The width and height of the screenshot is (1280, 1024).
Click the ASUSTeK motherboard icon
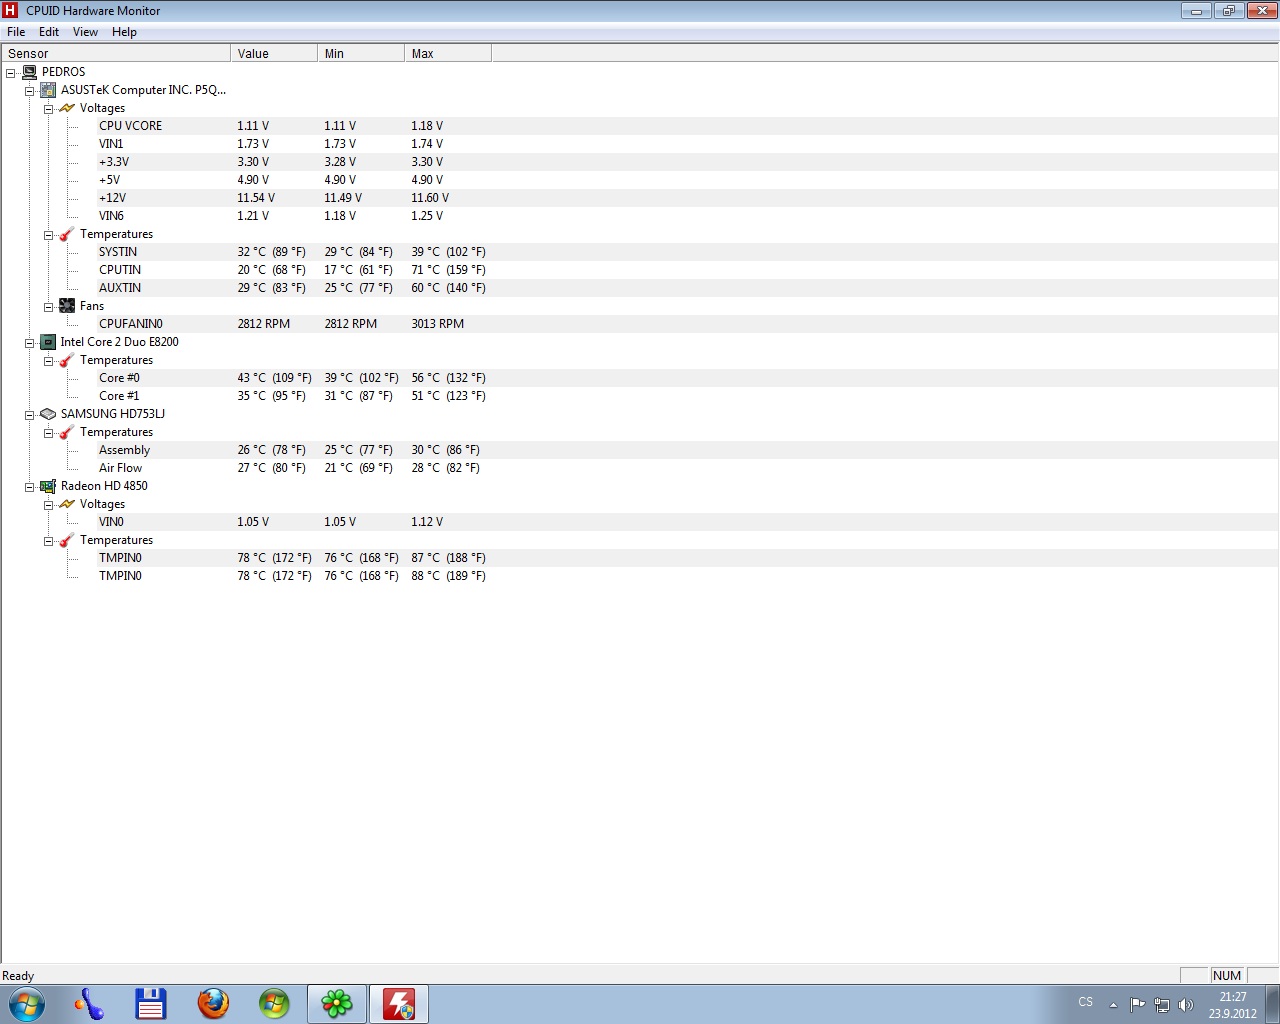[48, 90]
